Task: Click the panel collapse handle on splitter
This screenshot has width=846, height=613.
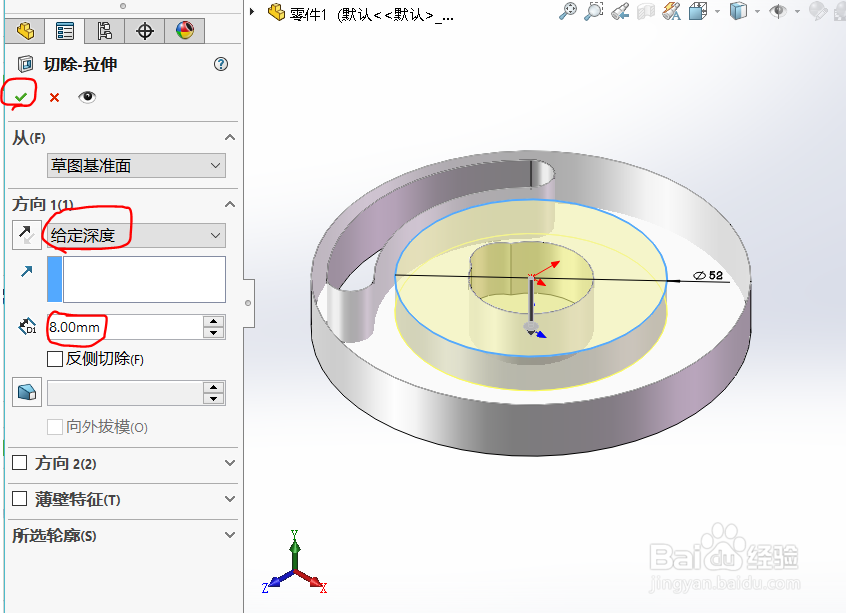Action: [248, 303]
